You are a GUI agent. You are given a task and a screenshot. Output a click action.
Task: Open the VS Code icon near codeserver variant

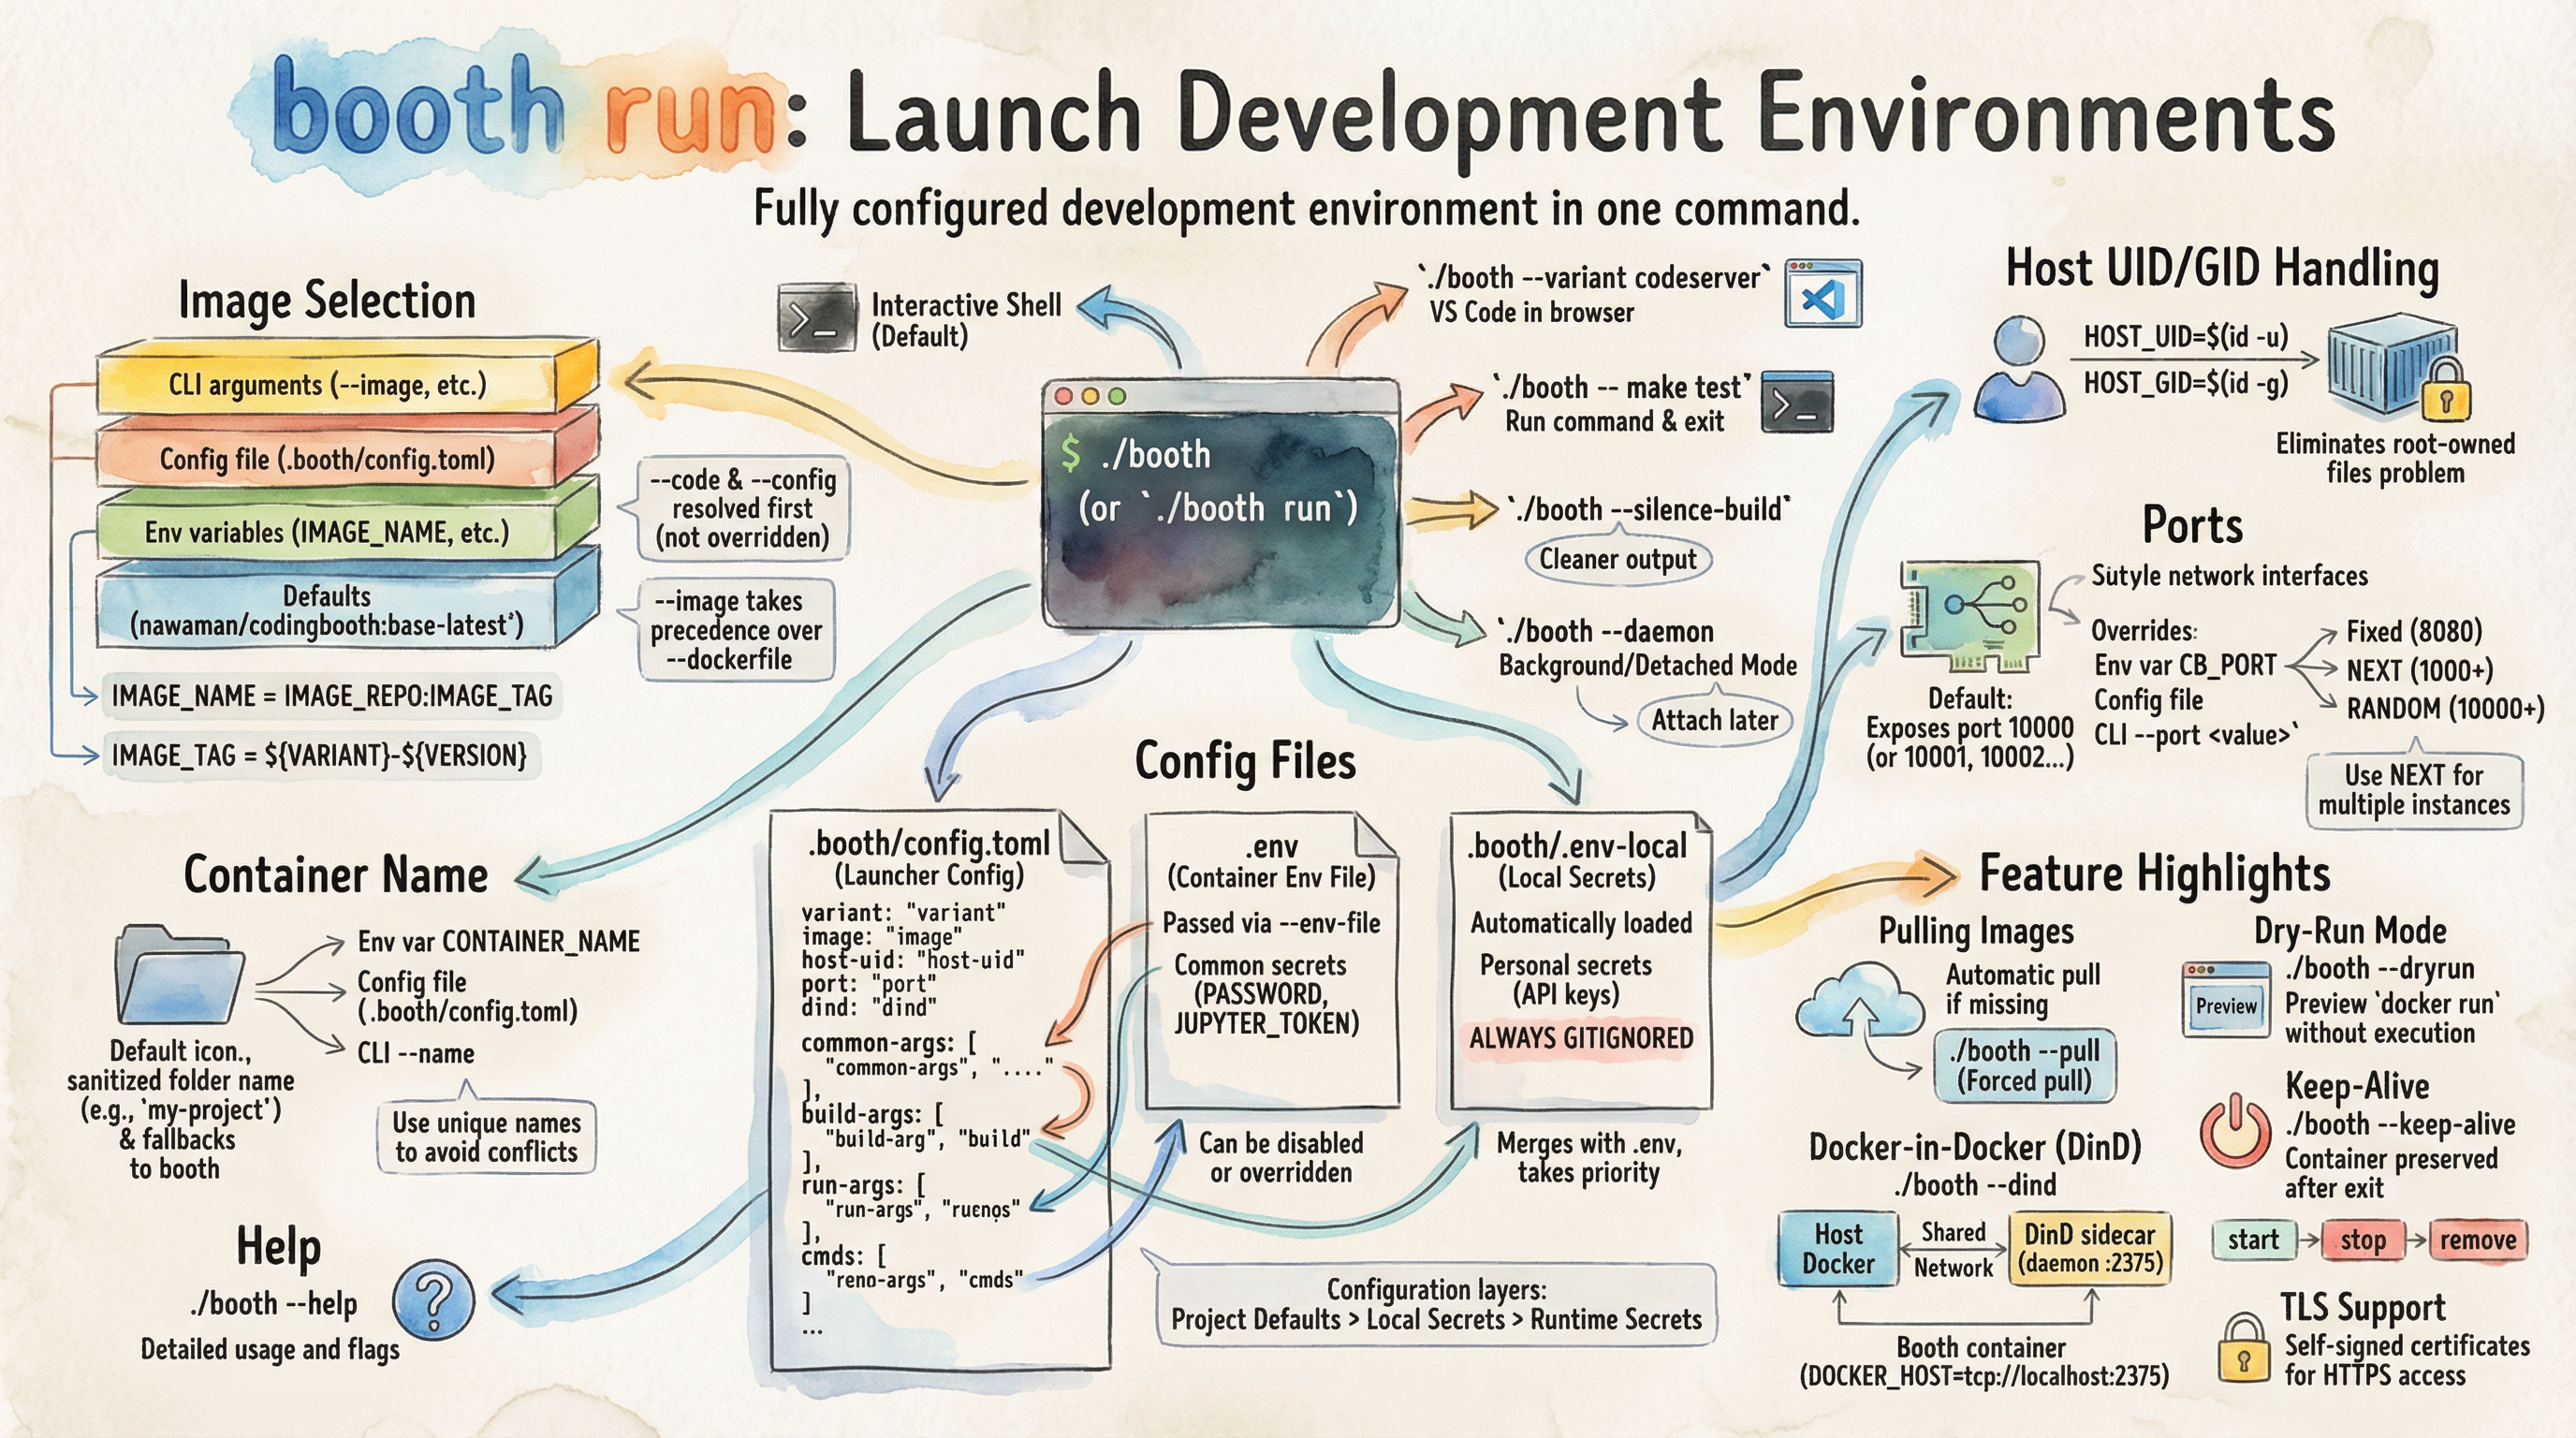(x=1823, y=294)
